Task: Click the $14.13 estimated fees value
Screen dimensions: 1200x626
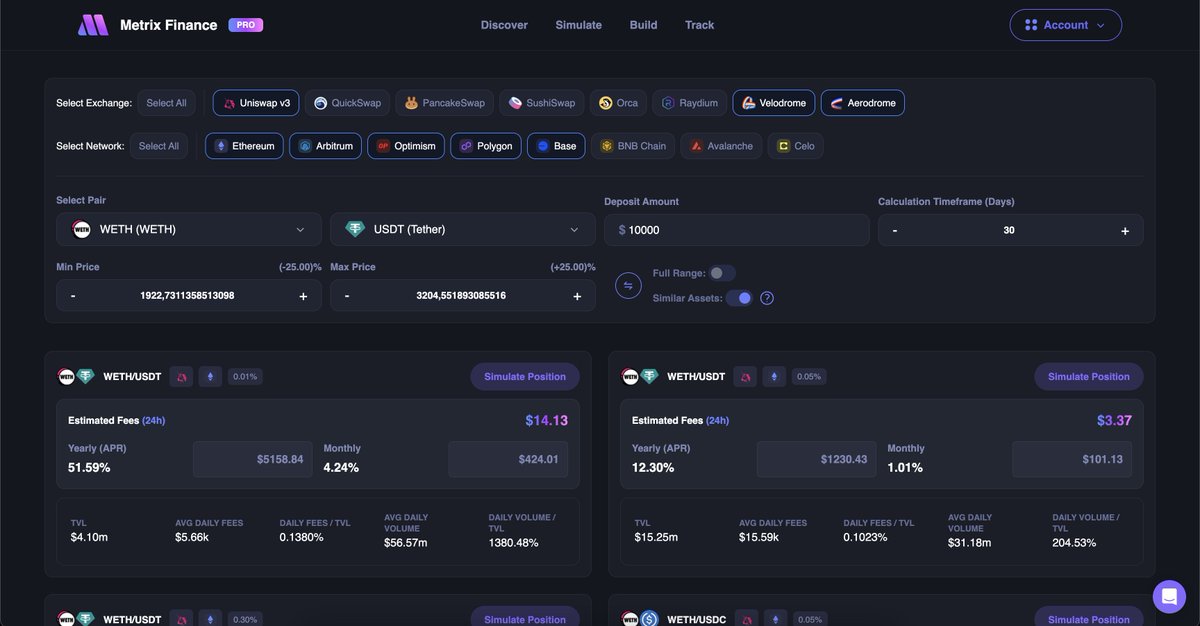Action: coord(547,421)
